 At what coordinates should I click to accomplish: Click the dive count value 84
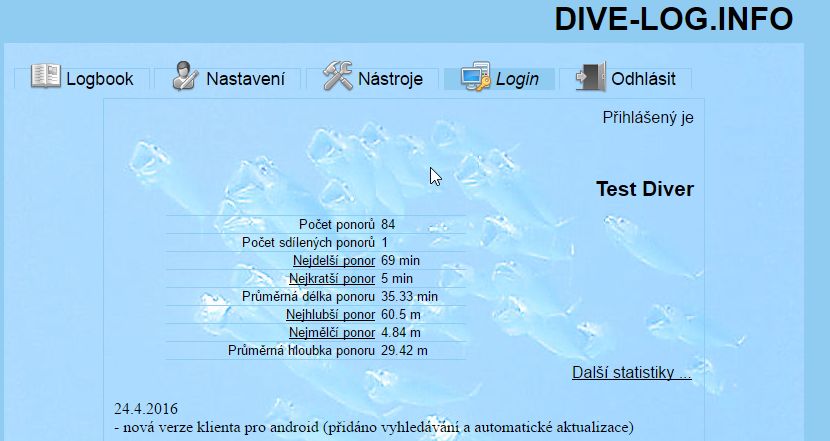tap(388, 224)
